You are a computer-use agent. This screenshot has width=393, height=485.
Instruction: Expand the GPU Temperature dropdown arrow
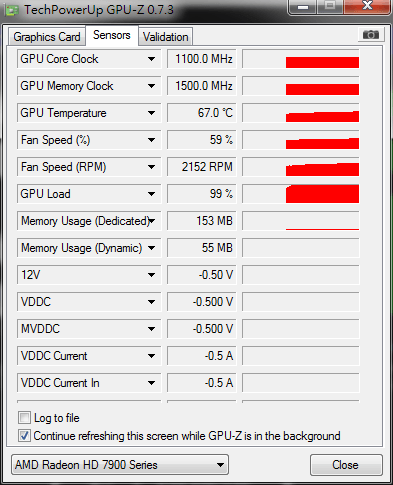151,113
